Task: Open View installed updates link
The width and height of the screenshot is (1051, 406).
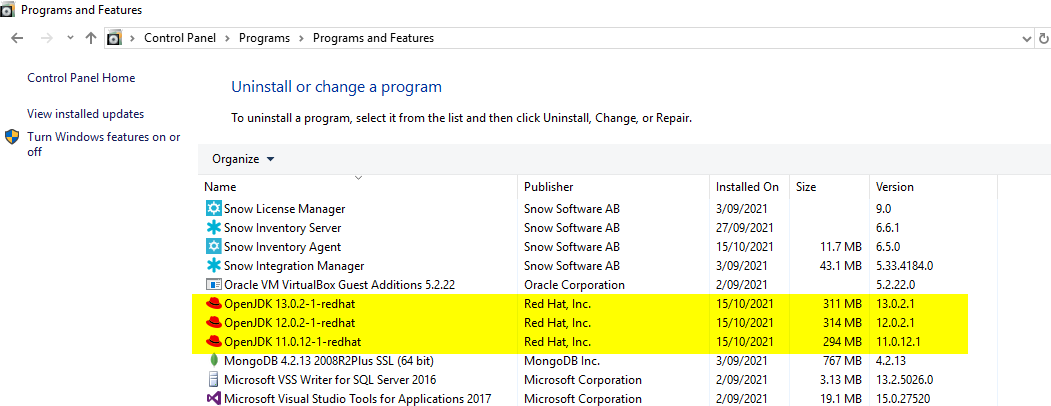Action: click(x=85, y=114)
